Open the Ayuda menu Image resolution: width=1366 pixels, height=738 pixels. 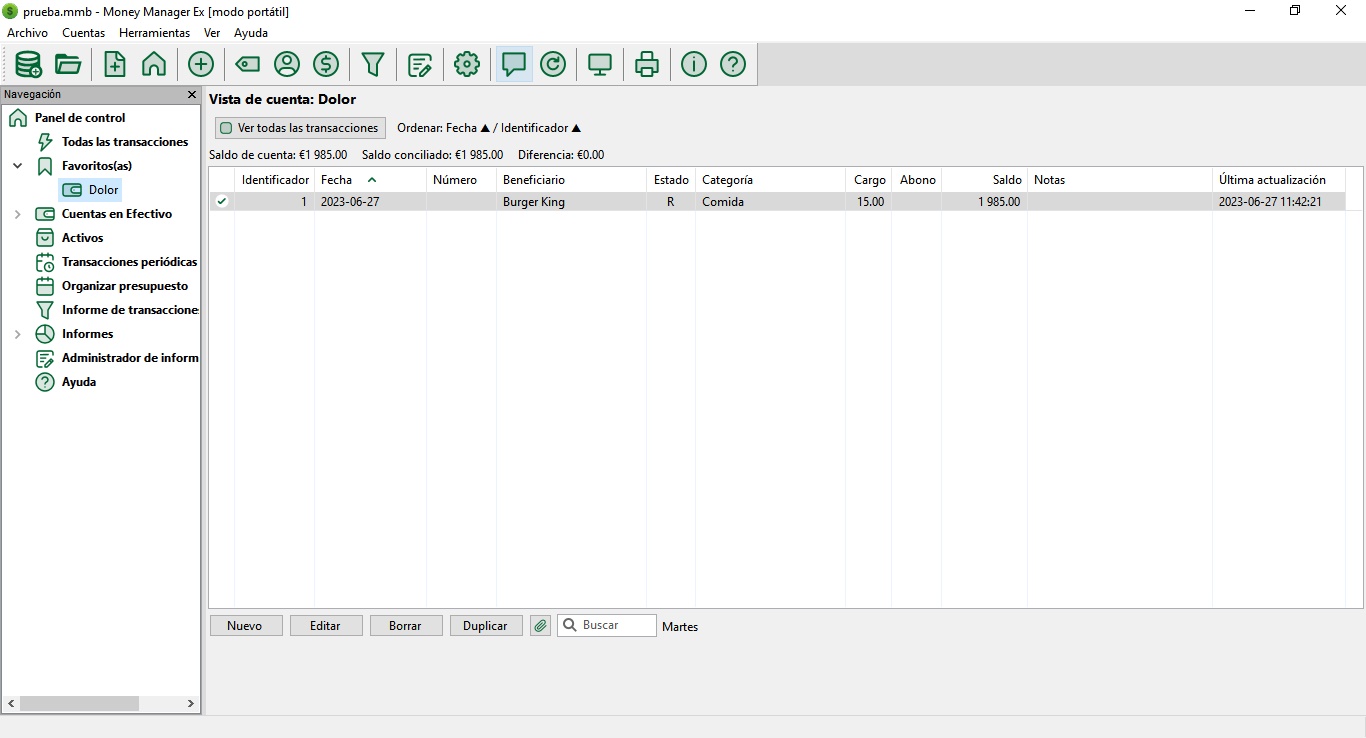(251, 33)
